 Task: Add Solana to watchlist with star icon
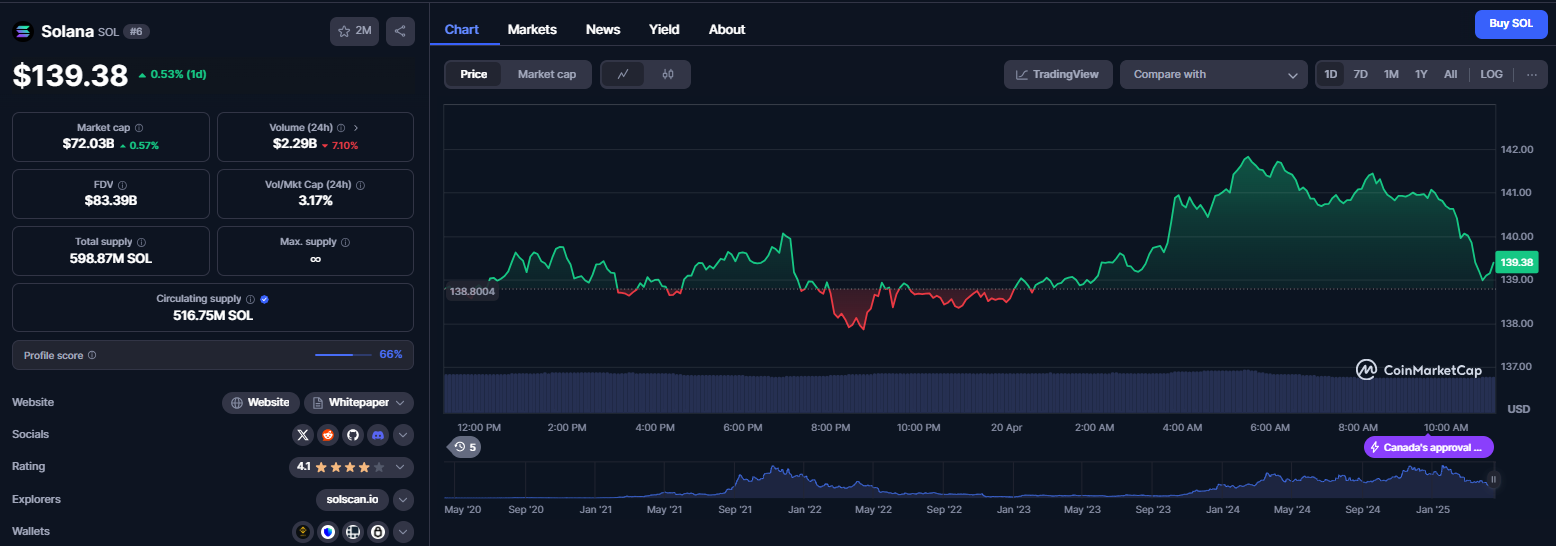click(354, 31)
